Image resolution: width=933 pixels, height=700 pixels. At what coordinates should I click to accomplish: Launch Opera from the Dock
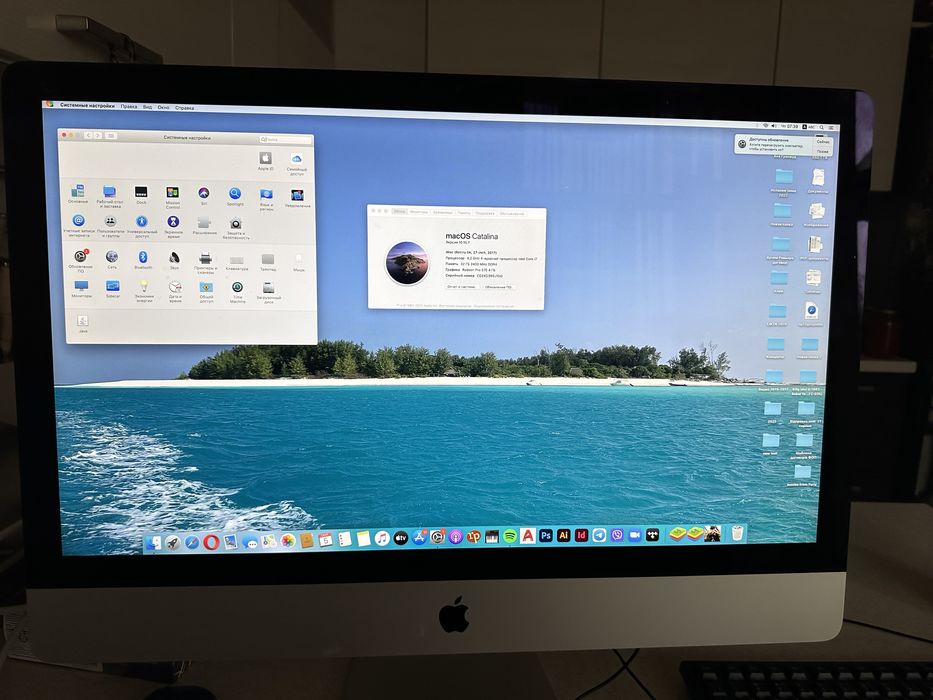tap(211, 542)
